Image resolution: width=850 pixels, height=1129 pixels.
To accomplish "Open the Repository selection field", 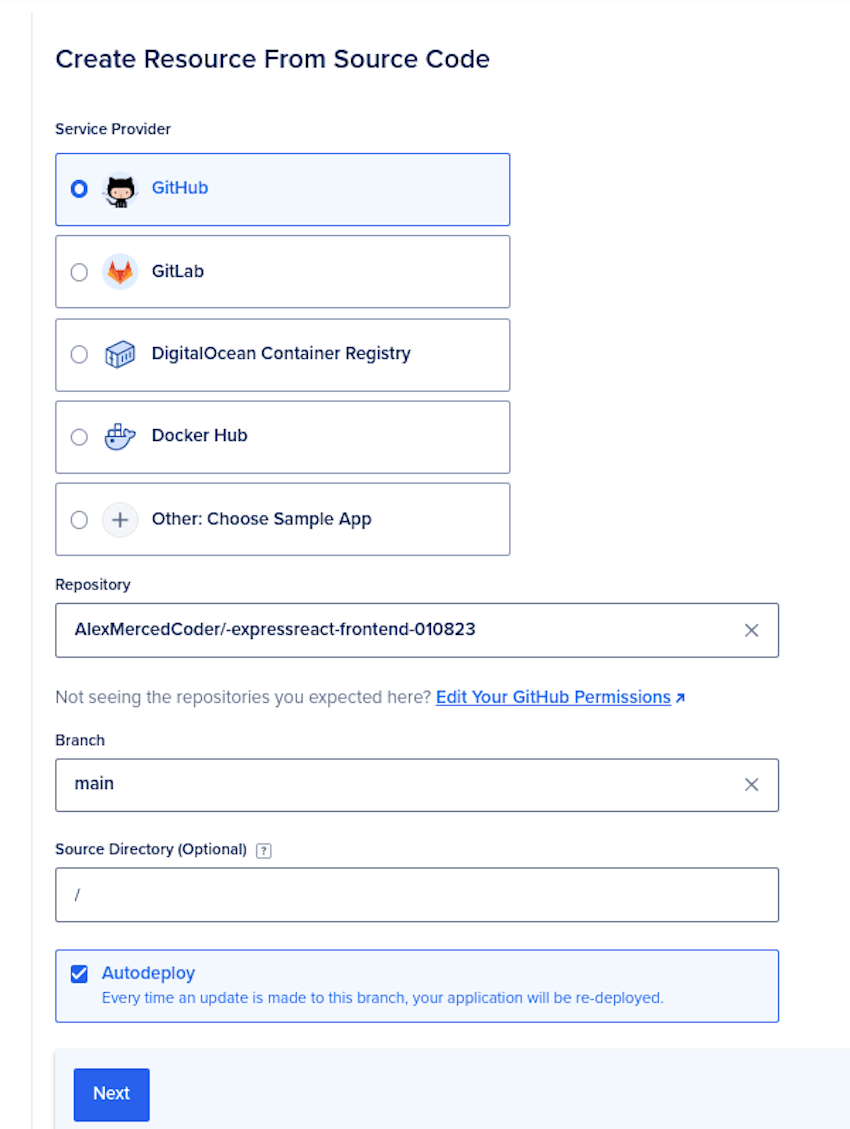I will pos(400,630).
